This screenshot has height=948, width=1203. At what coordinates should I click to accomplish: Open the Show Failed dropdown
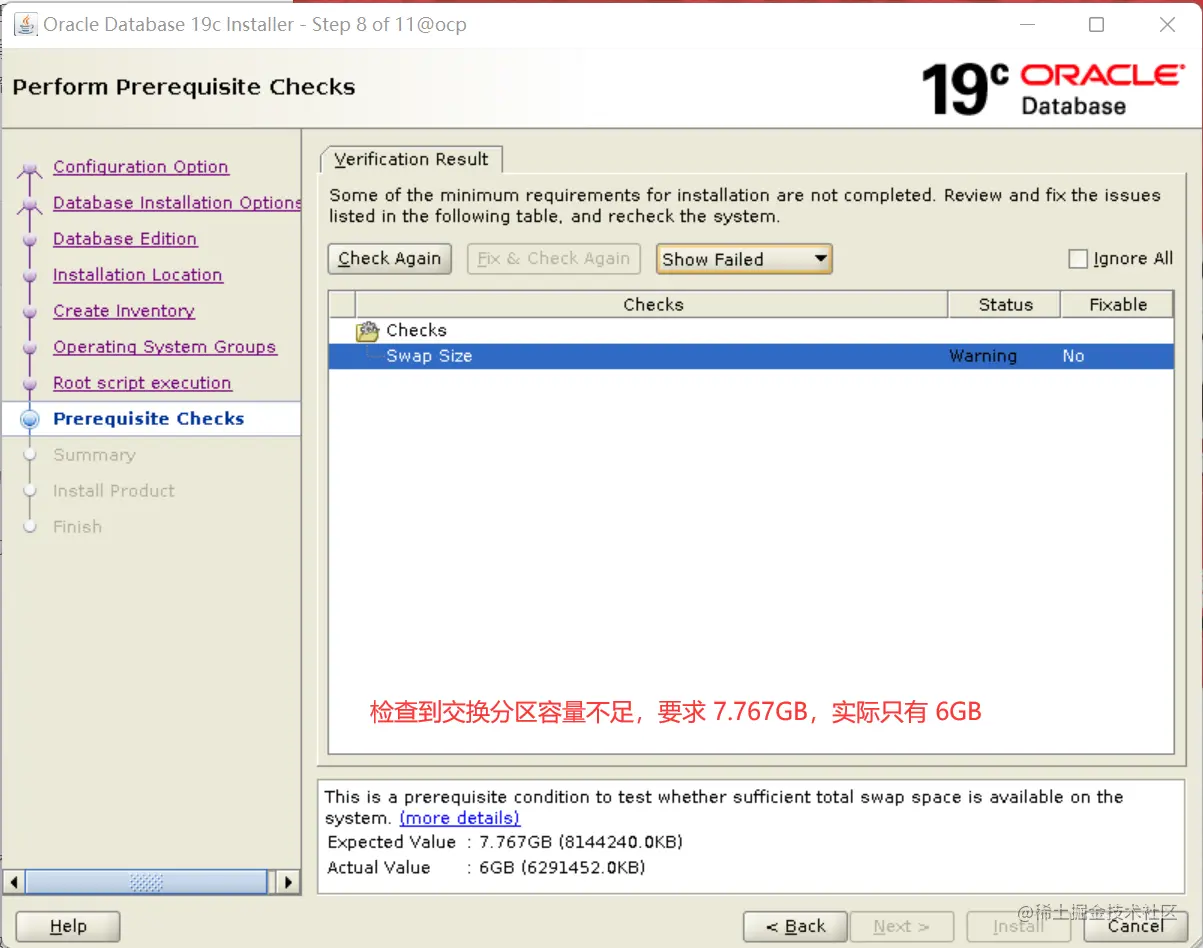[744, 259]
